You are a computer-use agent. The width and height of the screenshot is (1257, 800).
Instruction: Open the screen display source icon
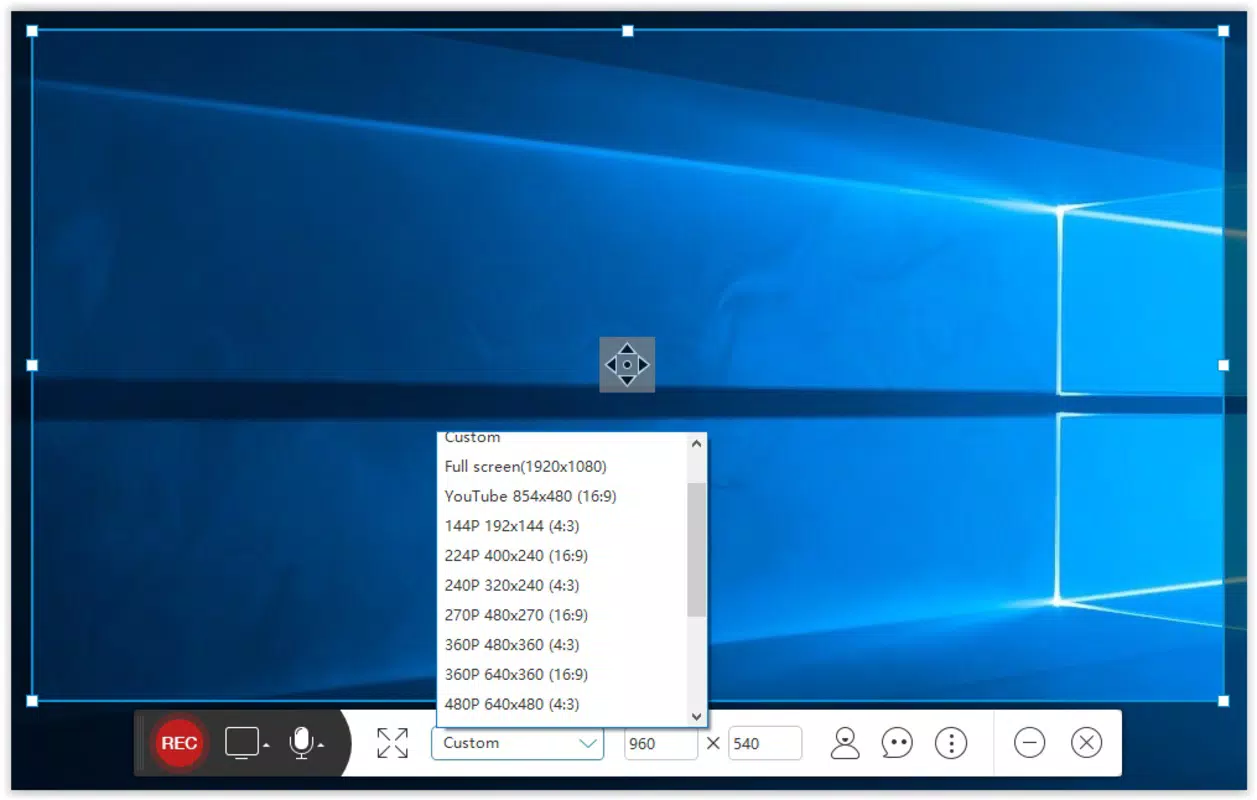241,743
